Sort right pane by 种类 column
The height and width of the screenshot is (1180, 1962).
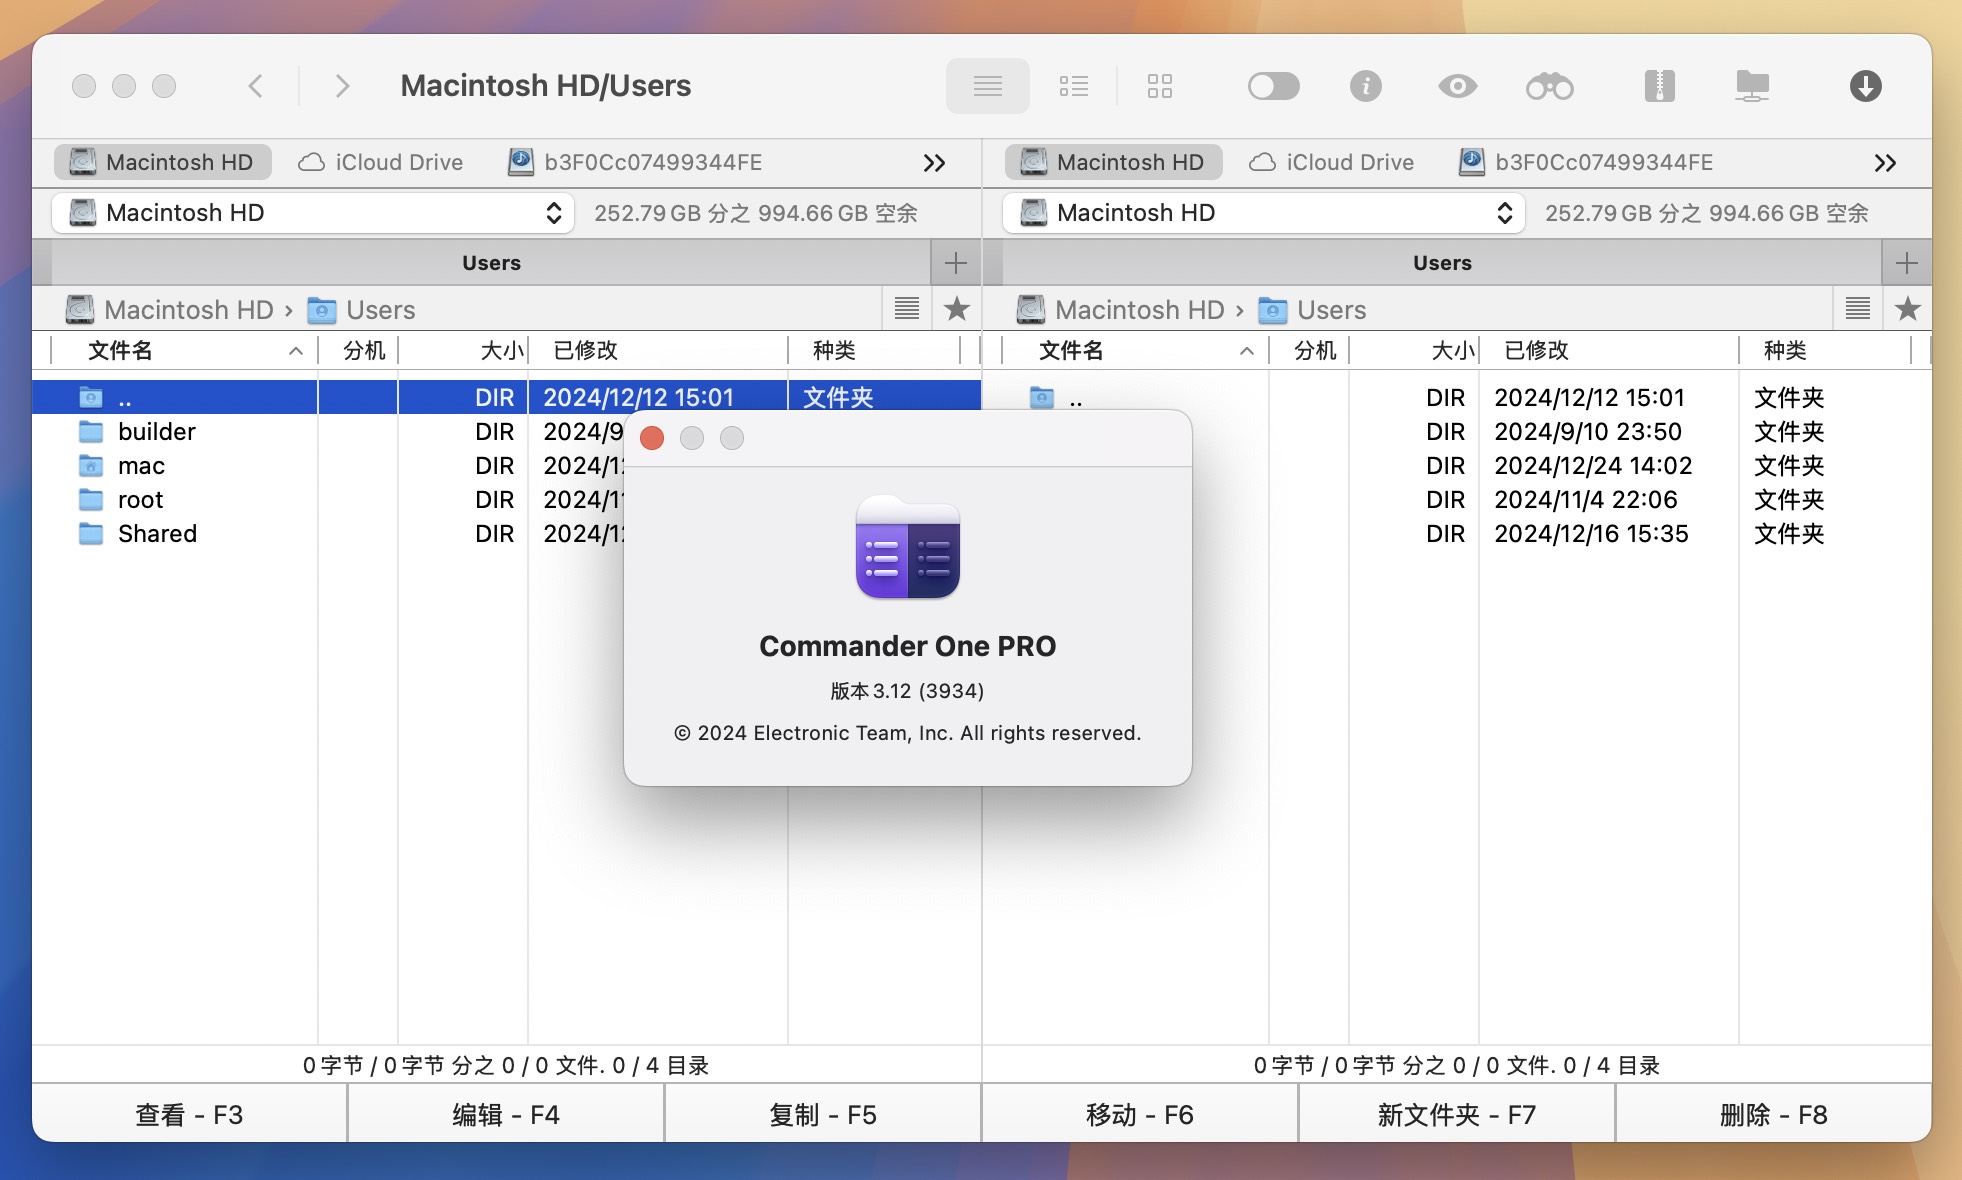1826,350
